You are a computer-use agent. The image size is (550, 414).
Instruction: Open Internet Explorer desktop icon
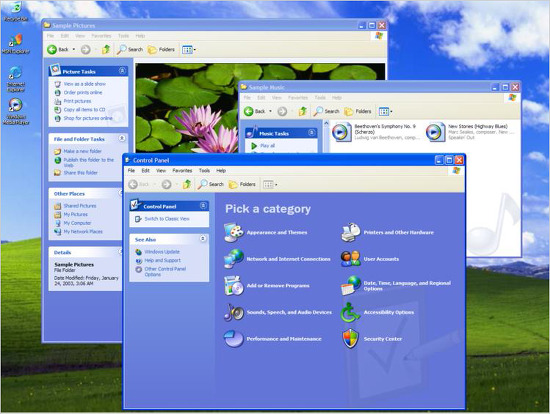click(15, 79)
